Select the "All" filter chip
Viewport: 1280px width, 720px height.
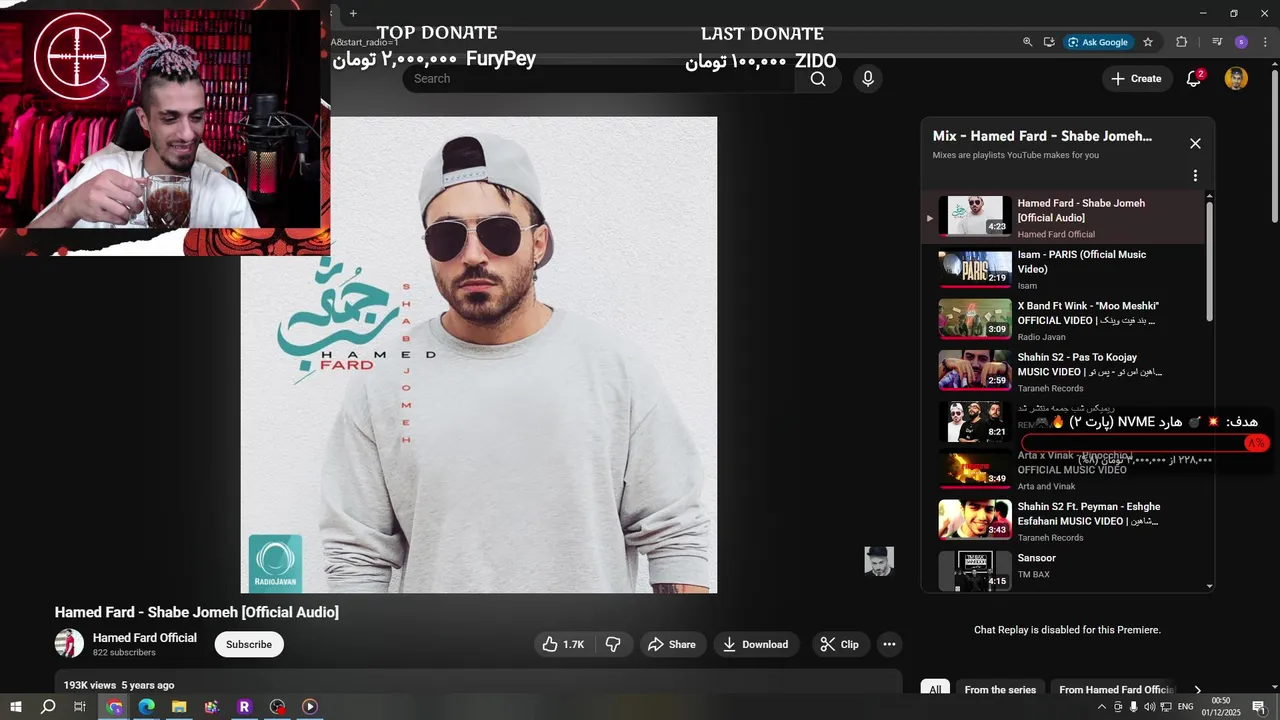(x=935, y=690)
